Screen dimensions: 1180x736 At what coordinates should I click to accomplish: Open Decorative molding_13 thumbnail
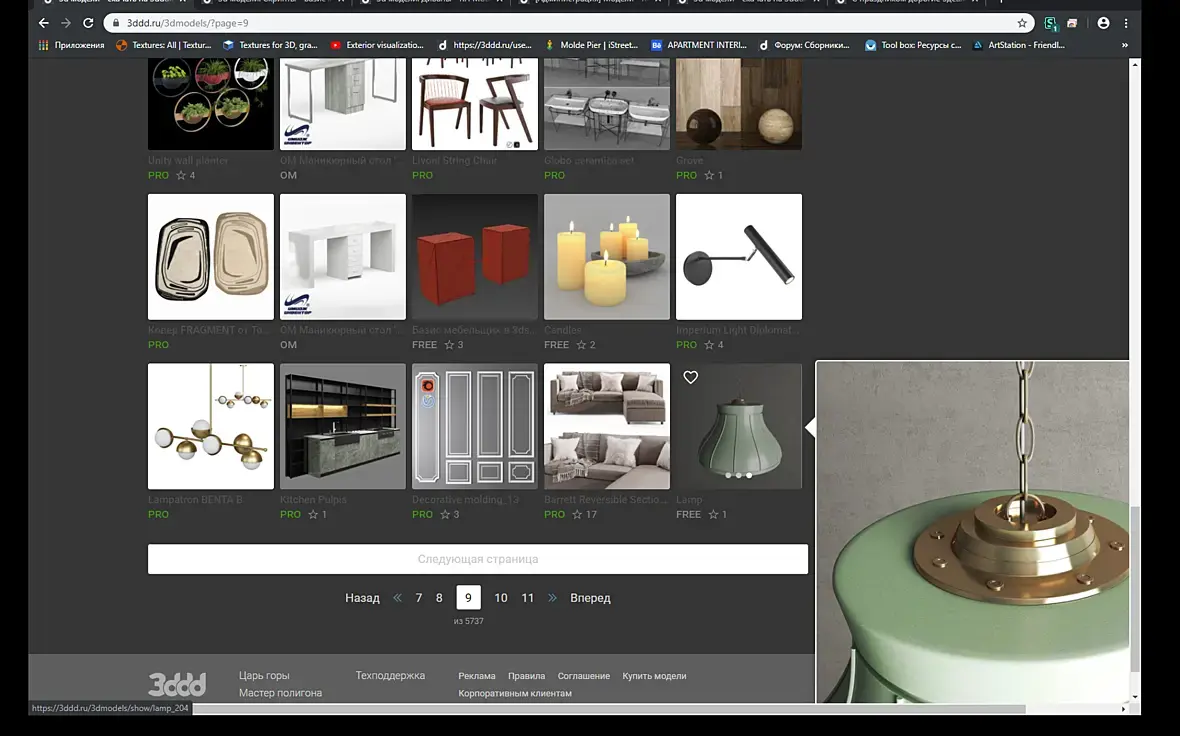point(475,427)
